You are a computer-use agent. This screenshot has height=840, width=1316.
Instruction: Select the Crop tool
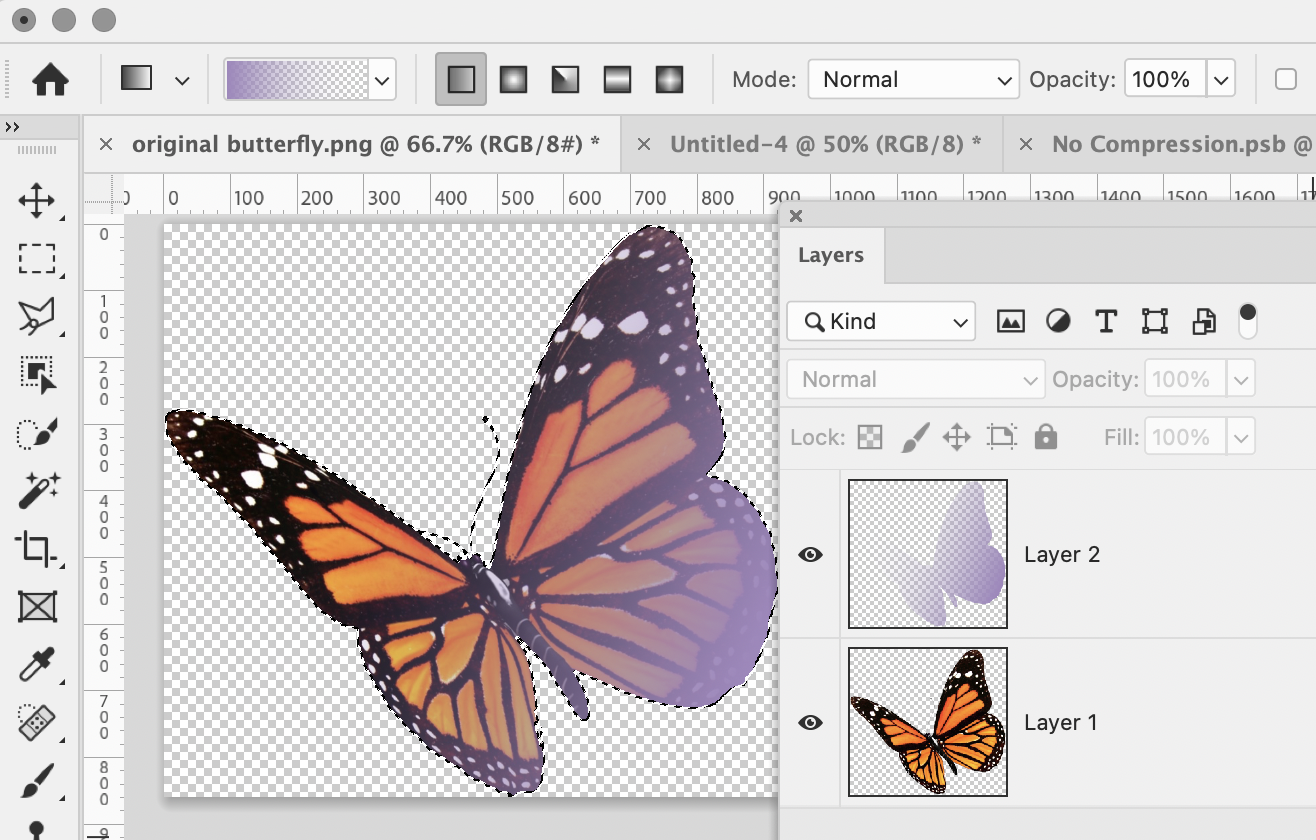point(38,548)
